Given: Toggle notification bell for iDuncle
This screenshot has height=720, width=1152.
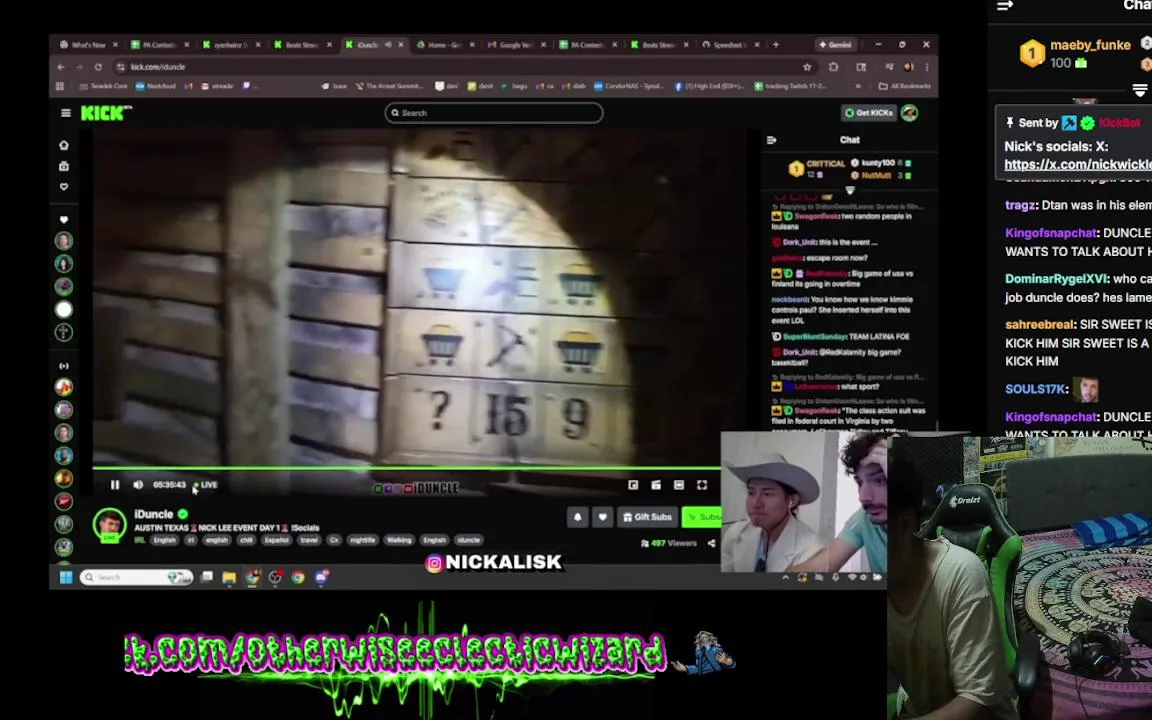Looking at the screenshot, I should coord(577,517).
